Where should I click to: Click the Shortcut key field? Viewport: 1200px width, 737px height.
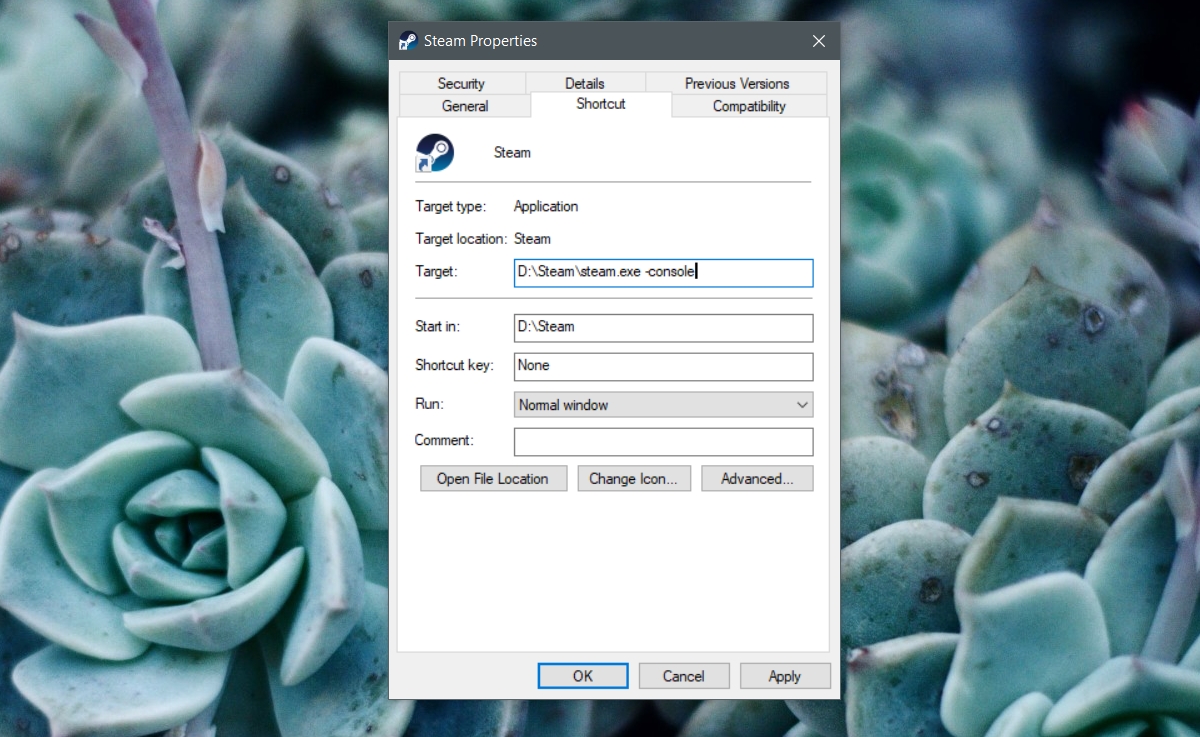click(x=663, y=367)
